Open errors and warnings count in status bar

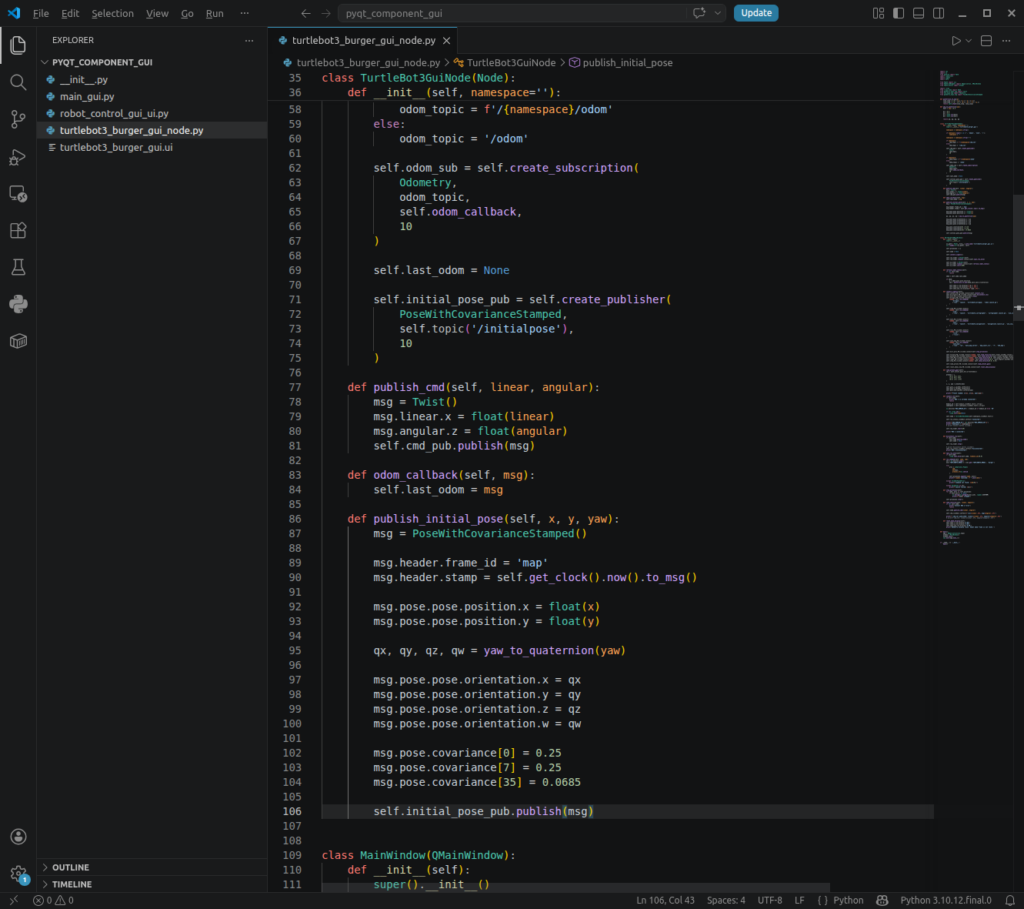54,901
